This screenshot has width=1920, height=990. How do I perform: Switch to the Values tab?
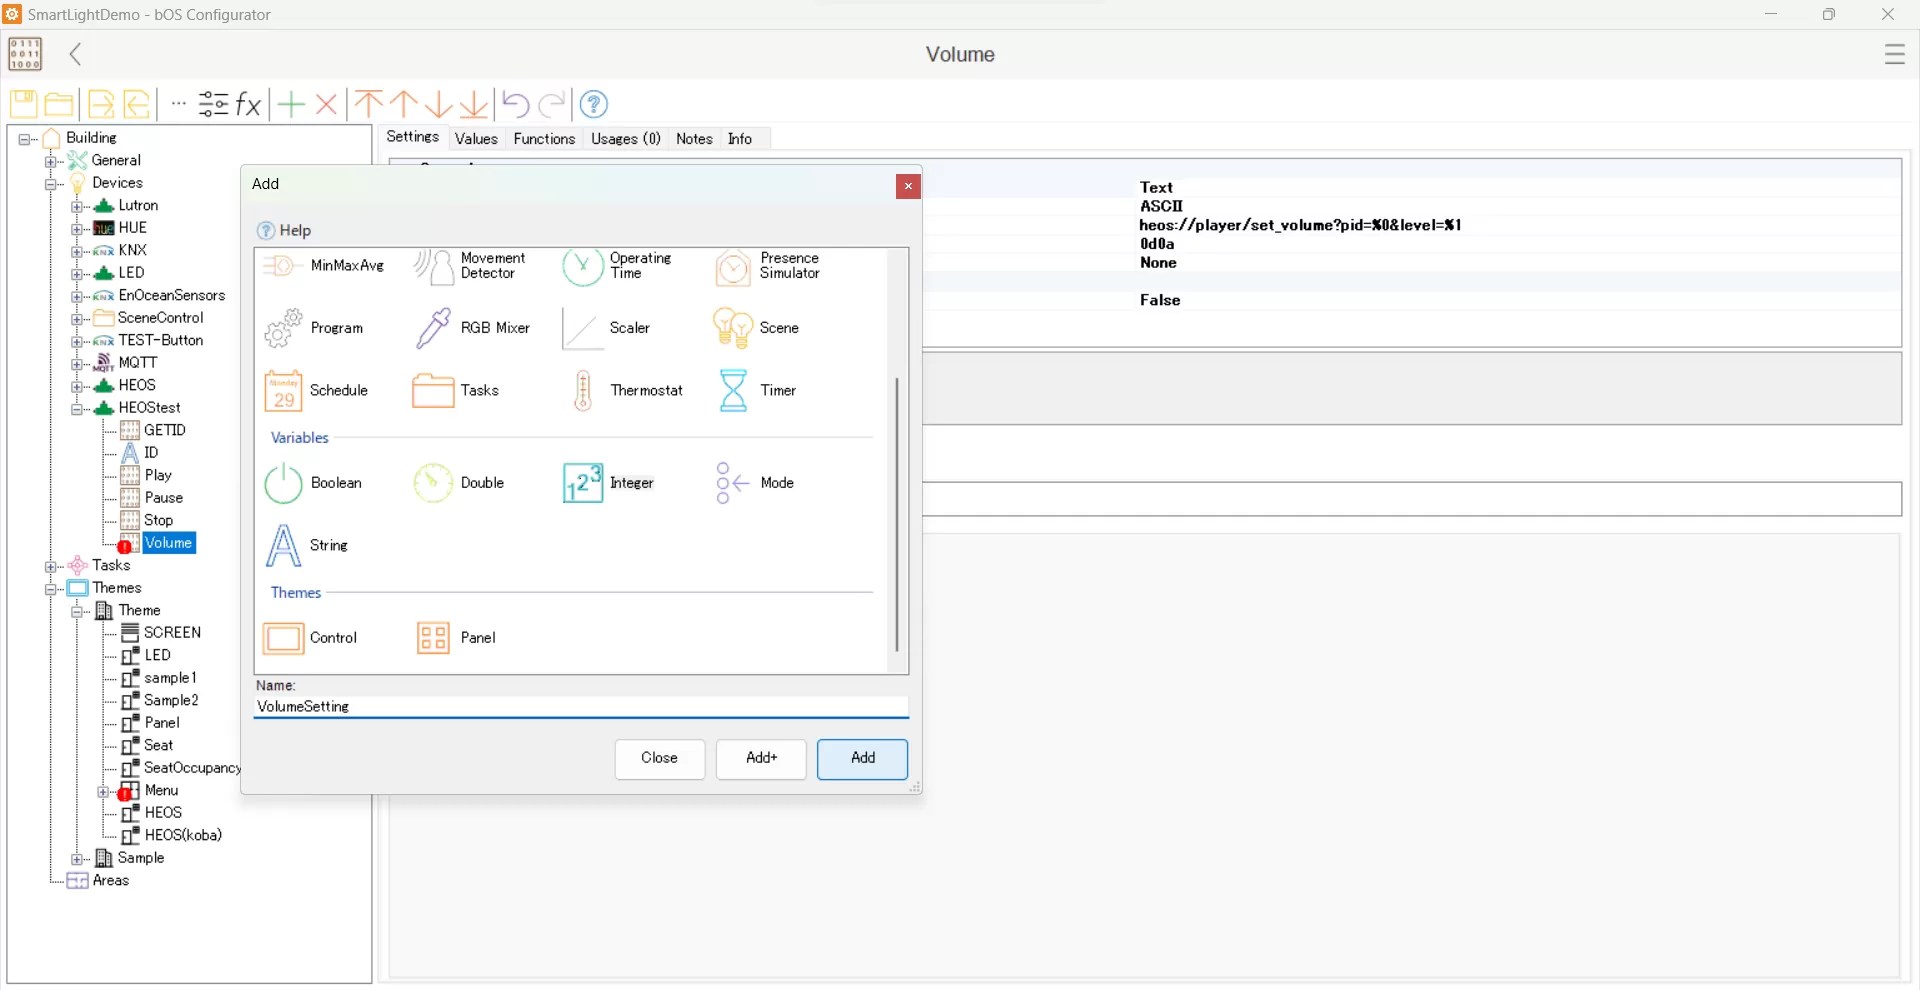tap(476, 139)
